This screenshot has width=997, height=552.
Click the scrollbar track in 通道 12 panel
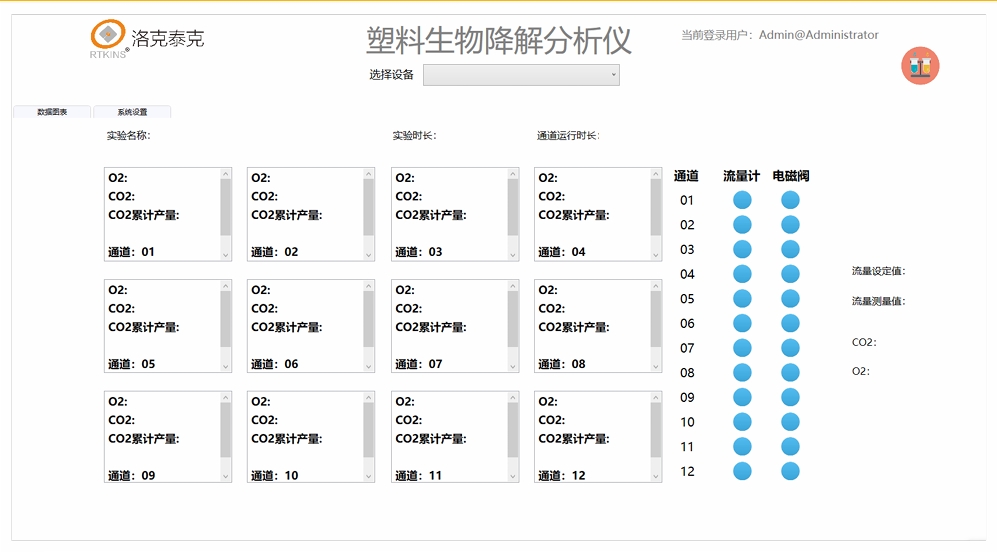click(x=655, y=437)
